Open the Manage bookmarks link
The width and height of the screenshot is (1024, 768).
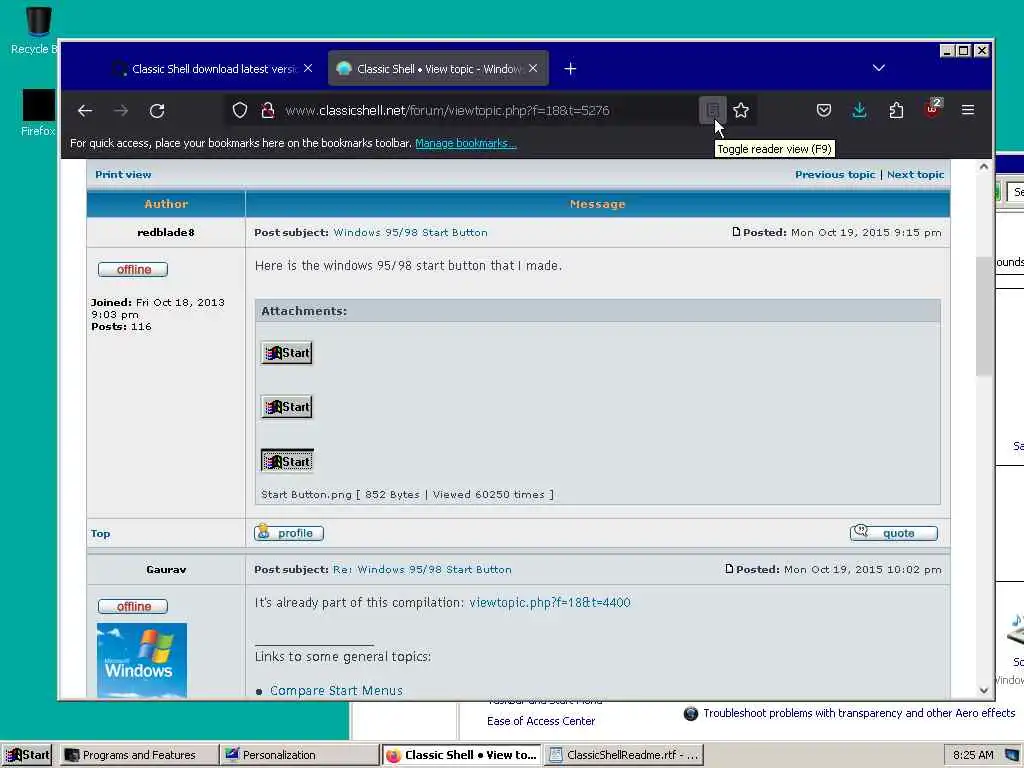[x=466, y=143]
